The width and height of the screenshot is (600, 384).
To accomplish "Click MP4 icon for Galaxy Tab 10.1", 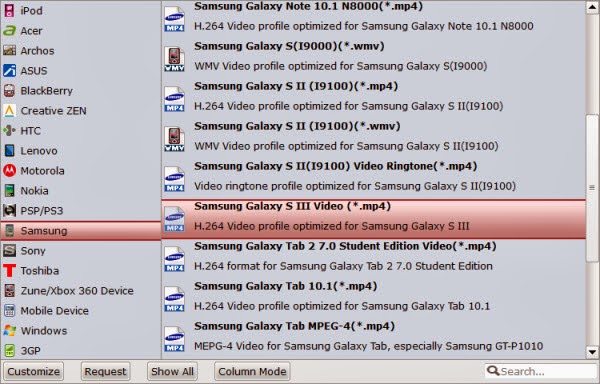I will [x=174, y=299].
